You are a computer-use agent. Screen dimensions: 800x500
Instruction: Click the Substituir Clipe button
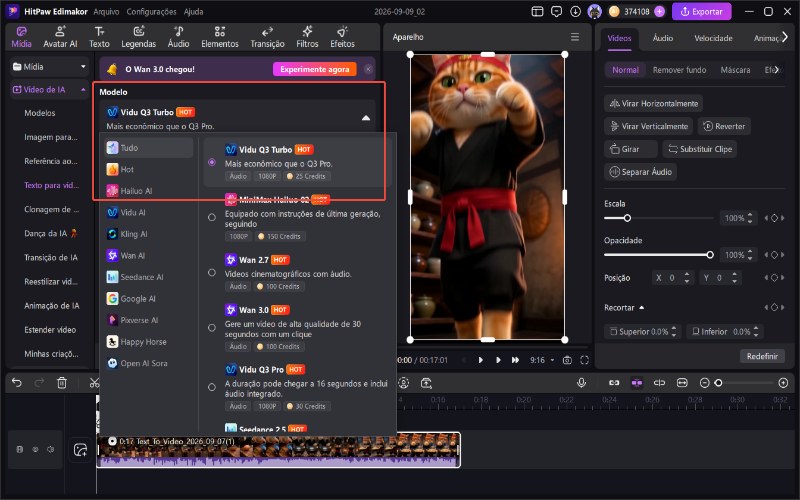tap(700, 149)
